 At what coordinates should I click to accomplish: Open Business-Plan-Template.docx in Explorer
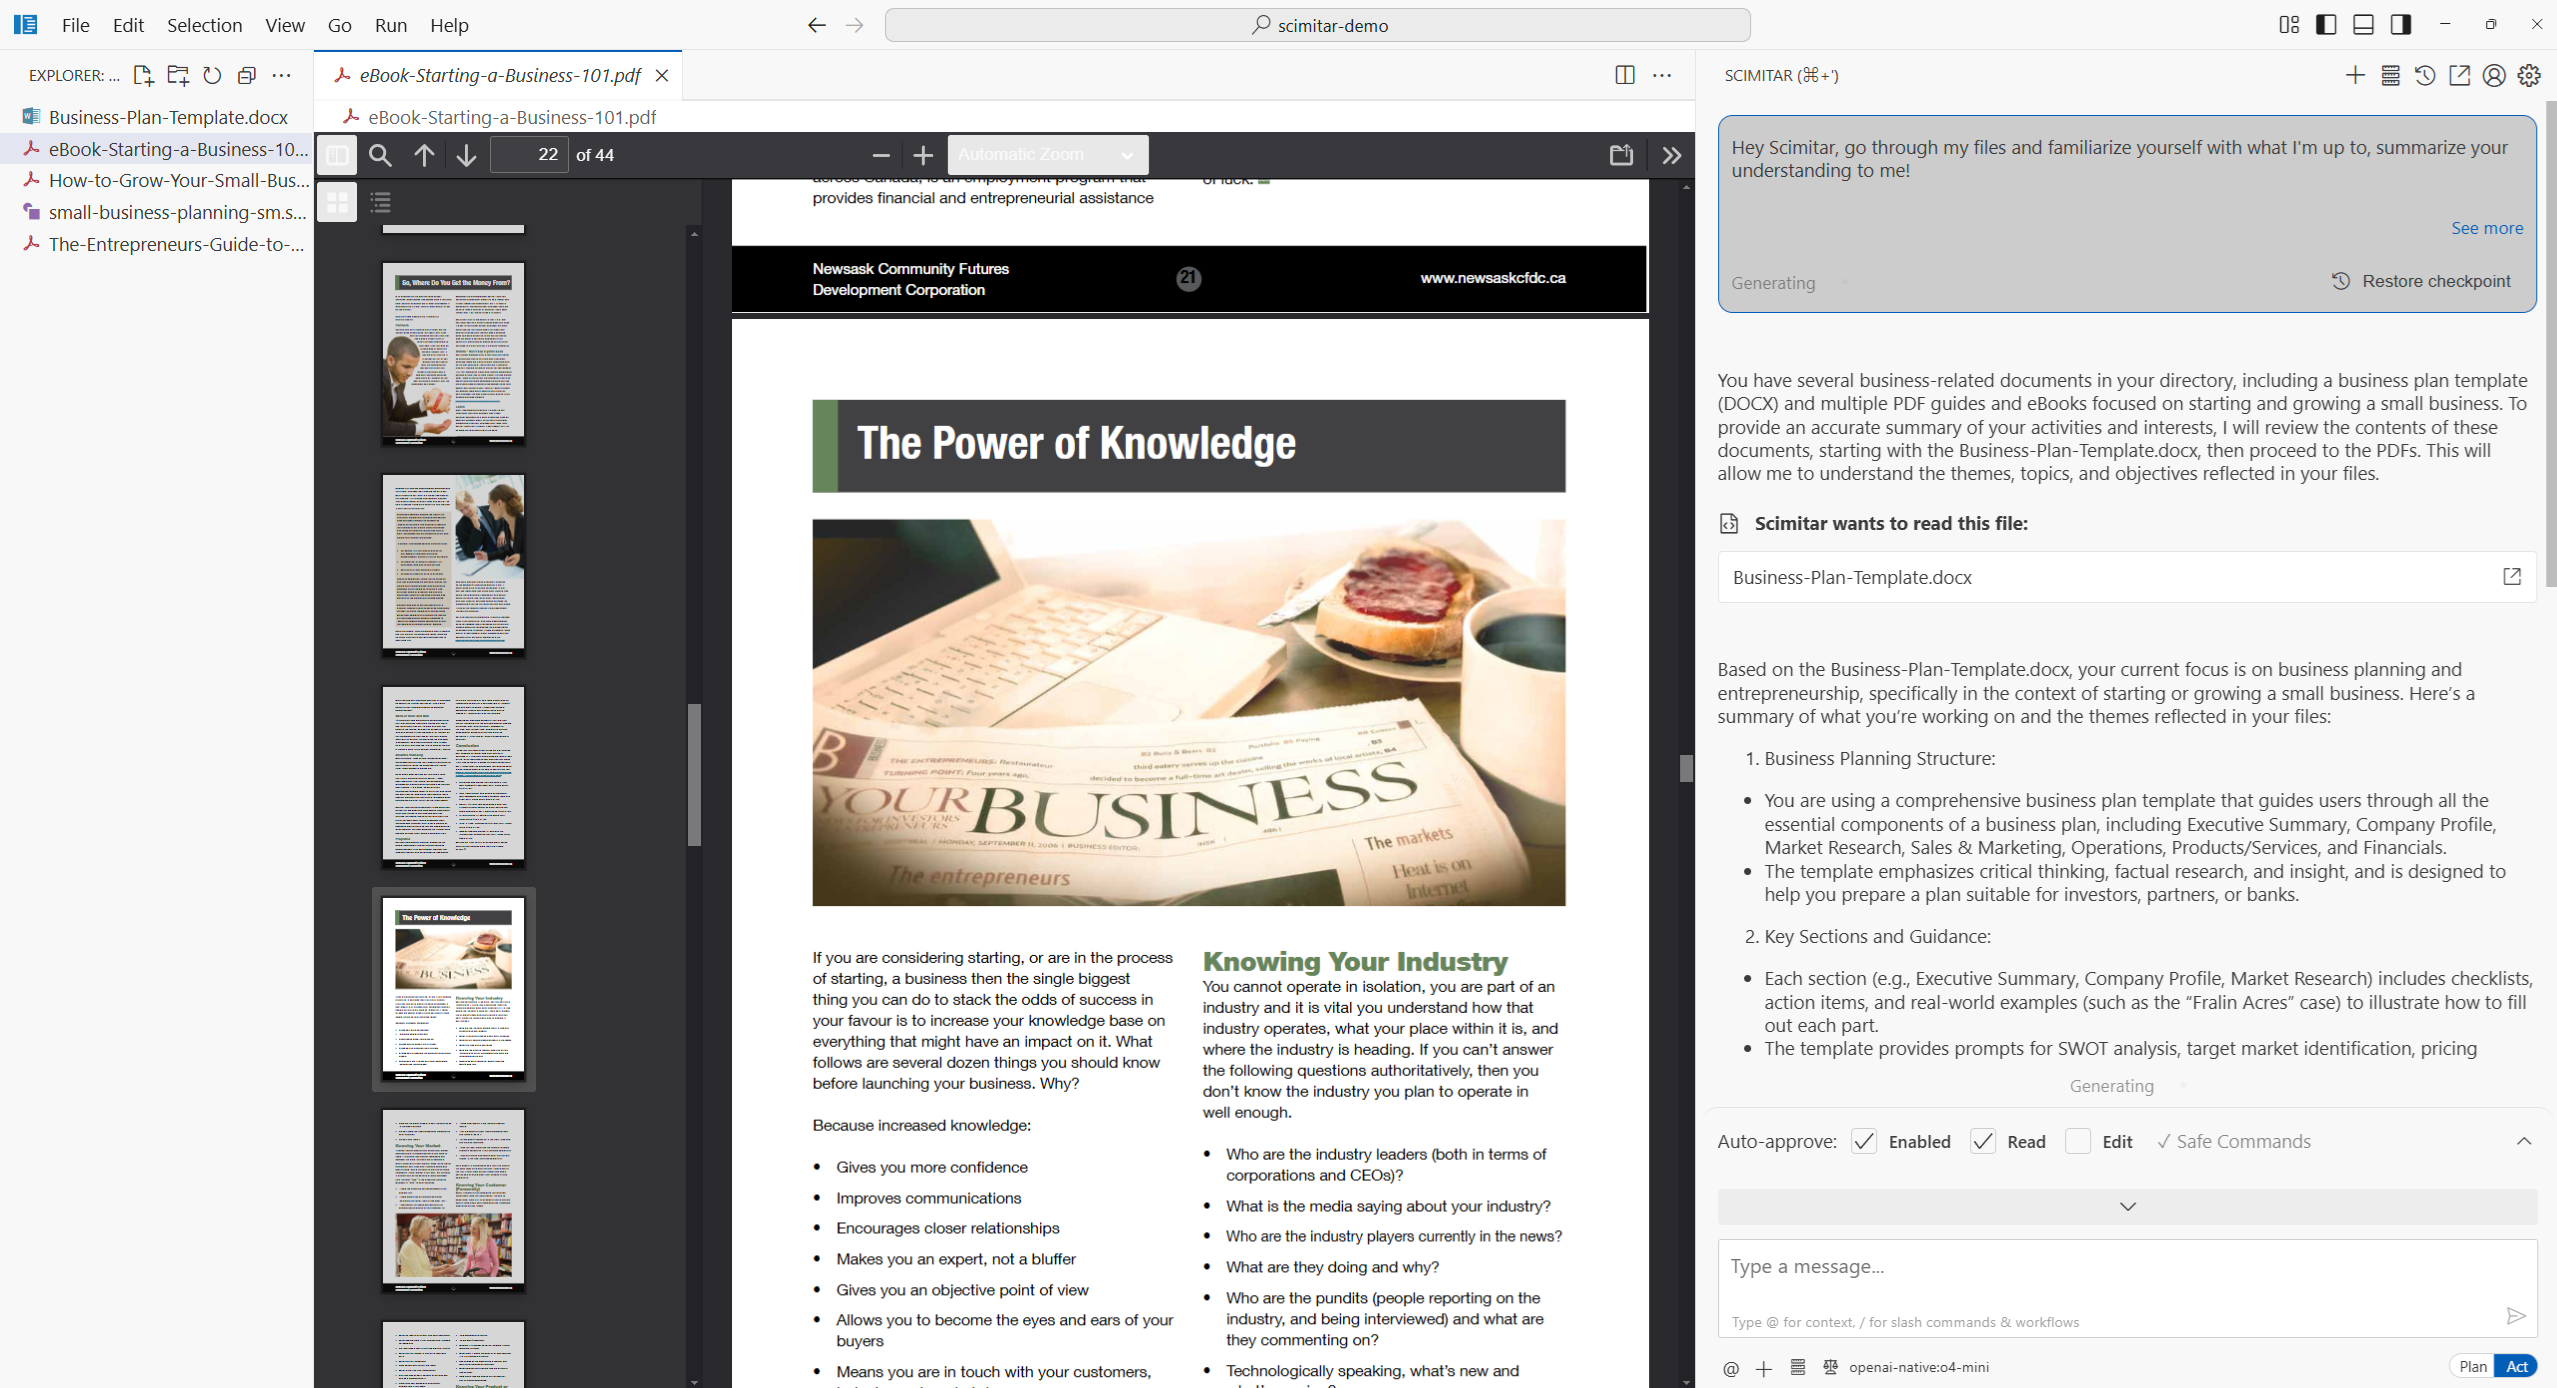click(157, 117)
